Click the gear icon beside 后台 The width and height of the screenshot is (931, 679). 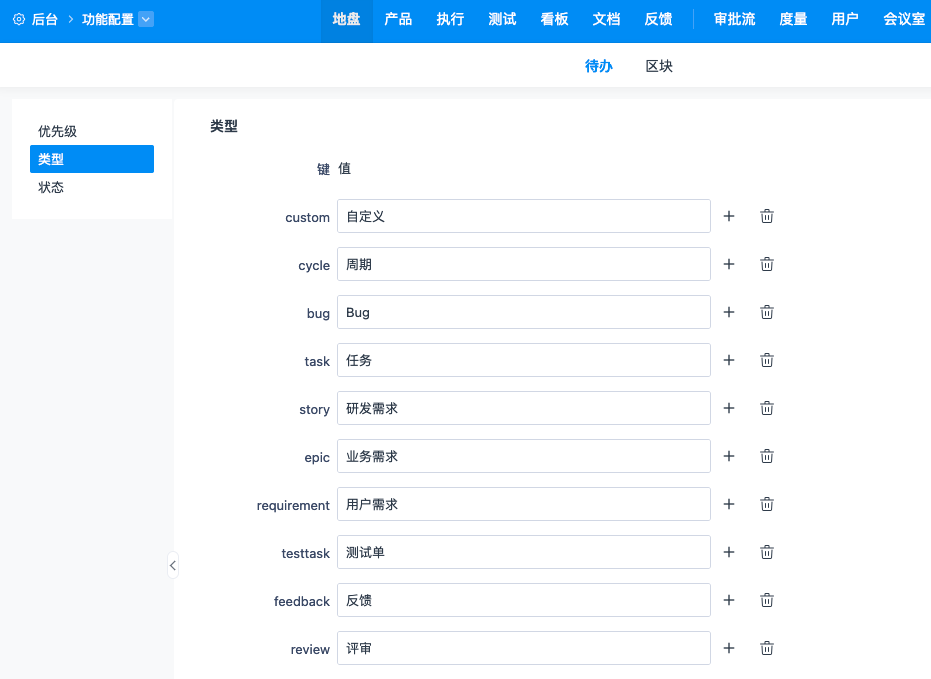coord(18,19)
